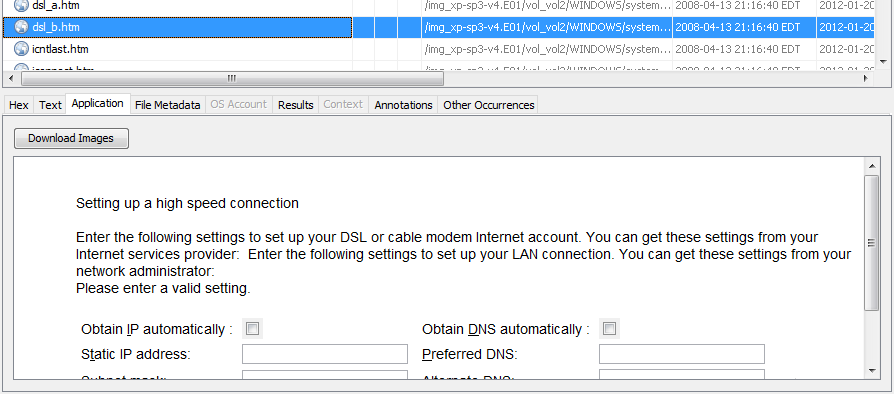Click the preview pane vertical scrollbar thumb
Image resolution: width=894 pixels, height=394 pixels.
[872, 243]
